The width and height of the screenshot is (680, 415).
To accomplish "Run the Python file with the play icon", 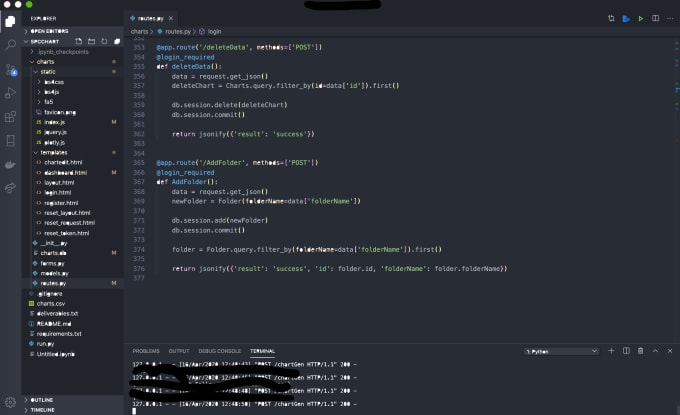I will coord(641,19).
